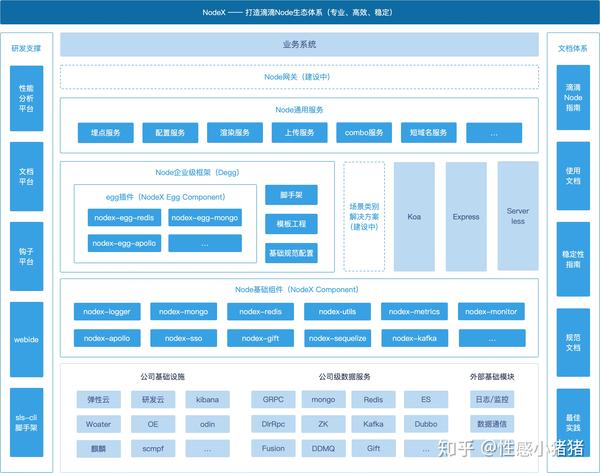
Task: Select the nodex-gift box
Action: (x=261, y=338)
